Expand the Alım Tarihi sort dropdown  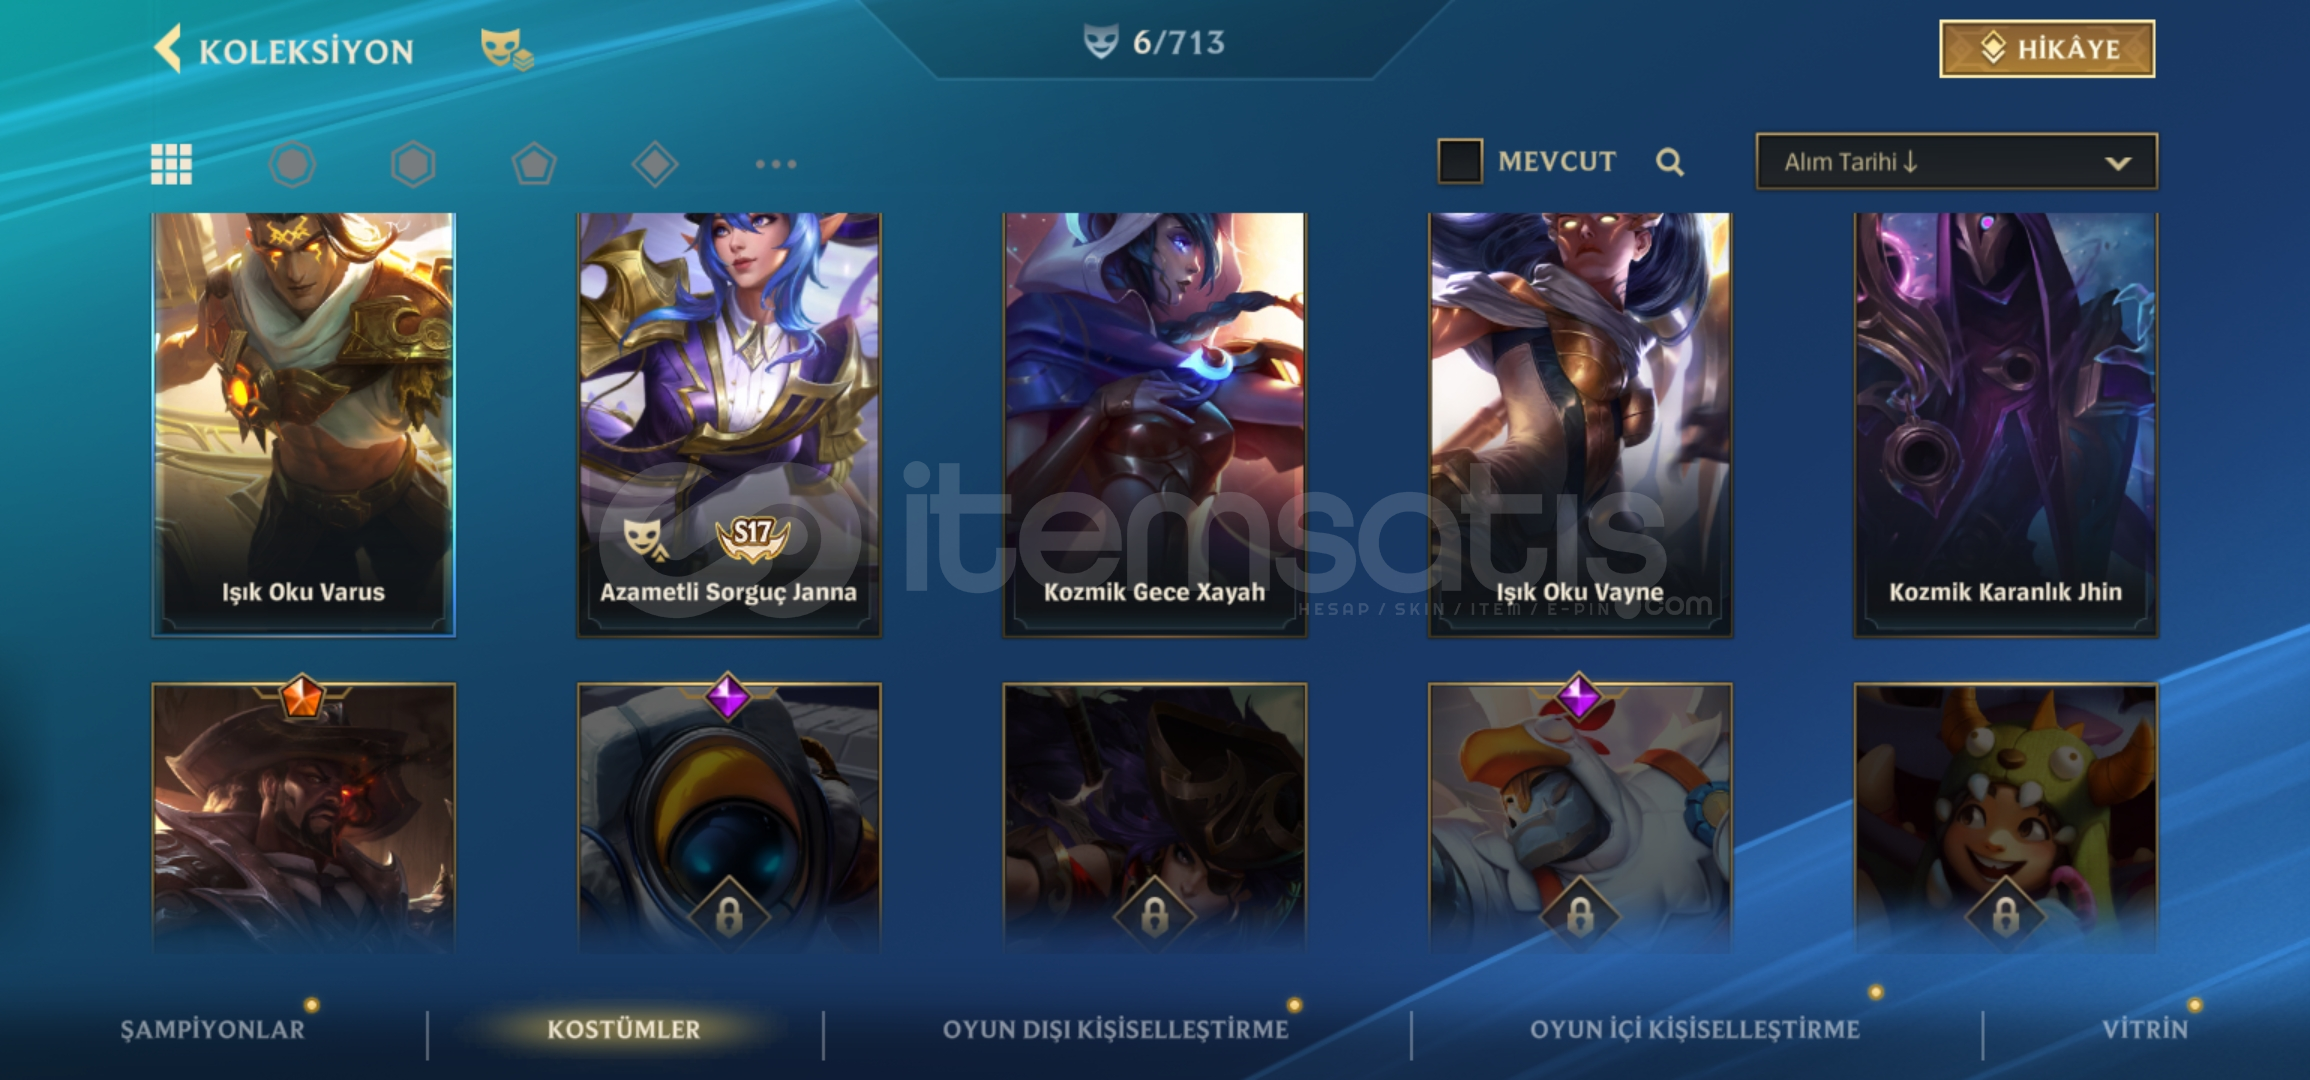click(x=1956, y=161)
